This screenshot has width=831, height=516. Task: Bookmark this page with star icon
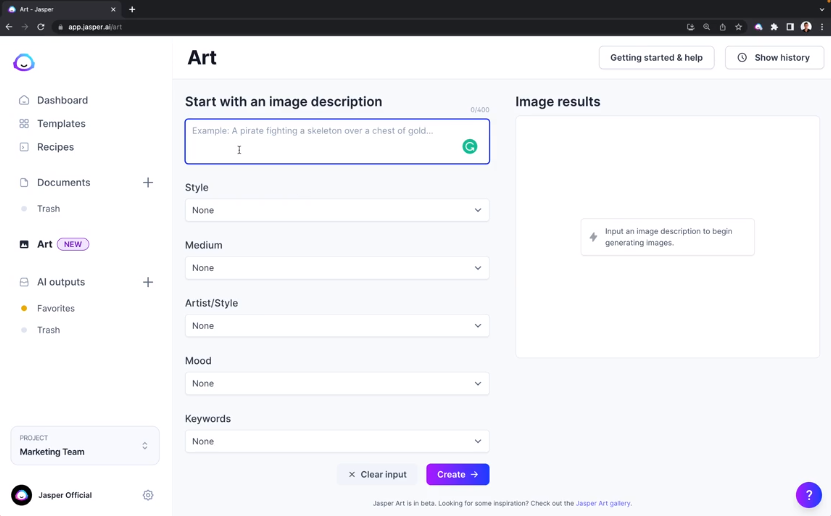pyautogui.click(x=738, y=27)
